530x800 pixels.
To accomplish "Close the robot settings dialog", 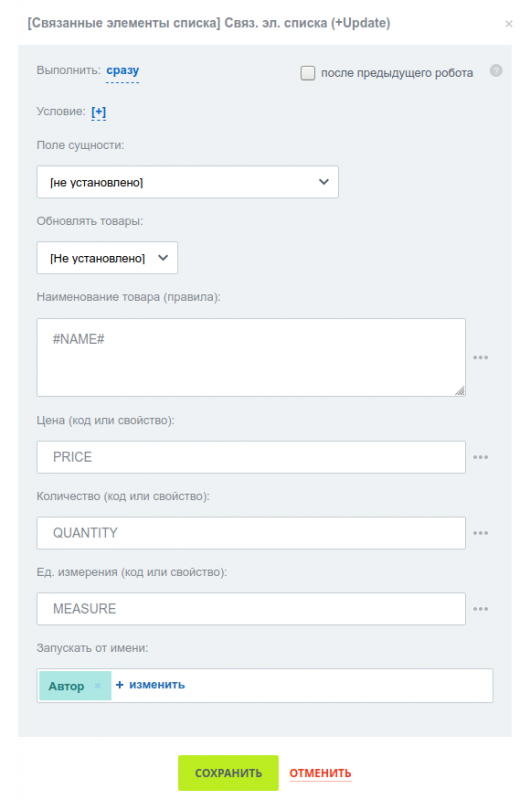I will point(509,23).
